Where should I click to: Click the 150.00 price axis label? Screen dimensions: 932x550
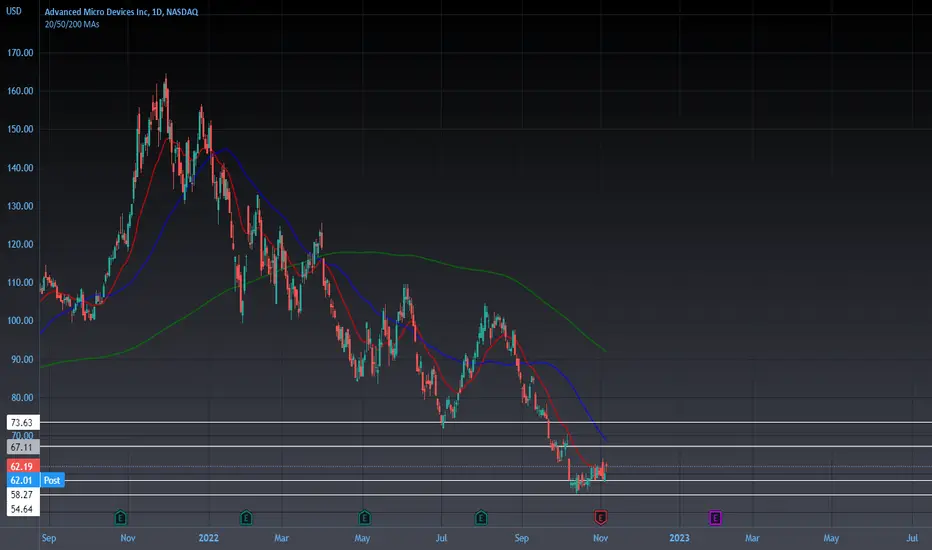[x=20, y=129]
